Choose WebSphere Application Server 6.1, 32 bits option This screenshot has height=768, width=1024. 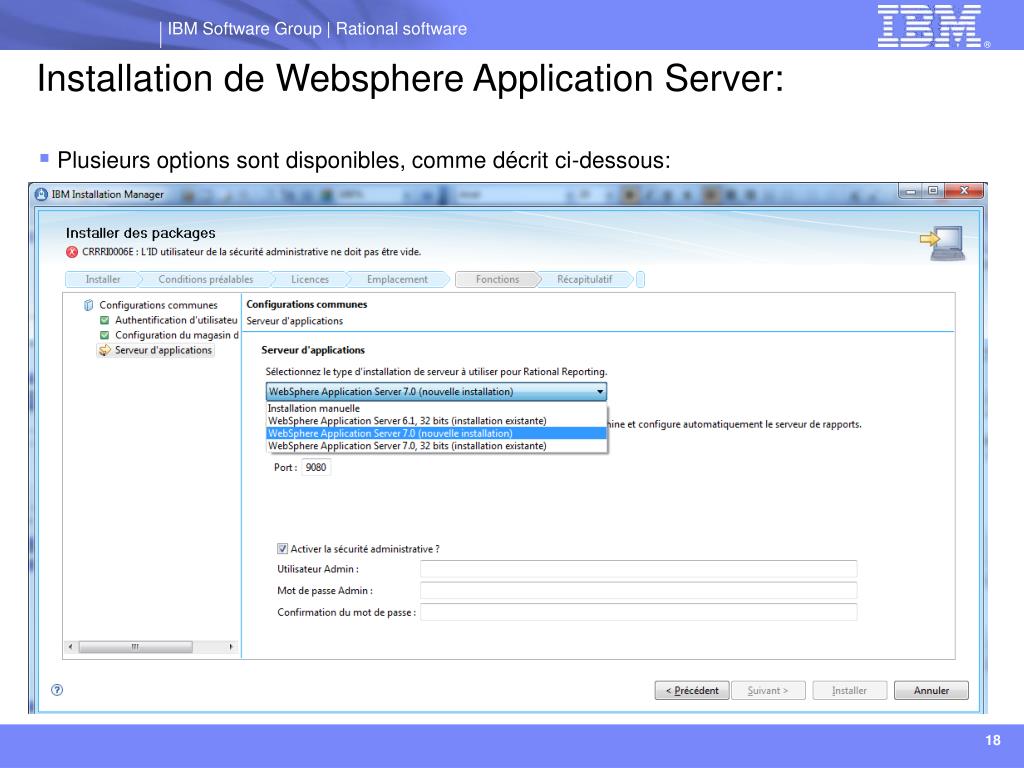tap(436, 421)
